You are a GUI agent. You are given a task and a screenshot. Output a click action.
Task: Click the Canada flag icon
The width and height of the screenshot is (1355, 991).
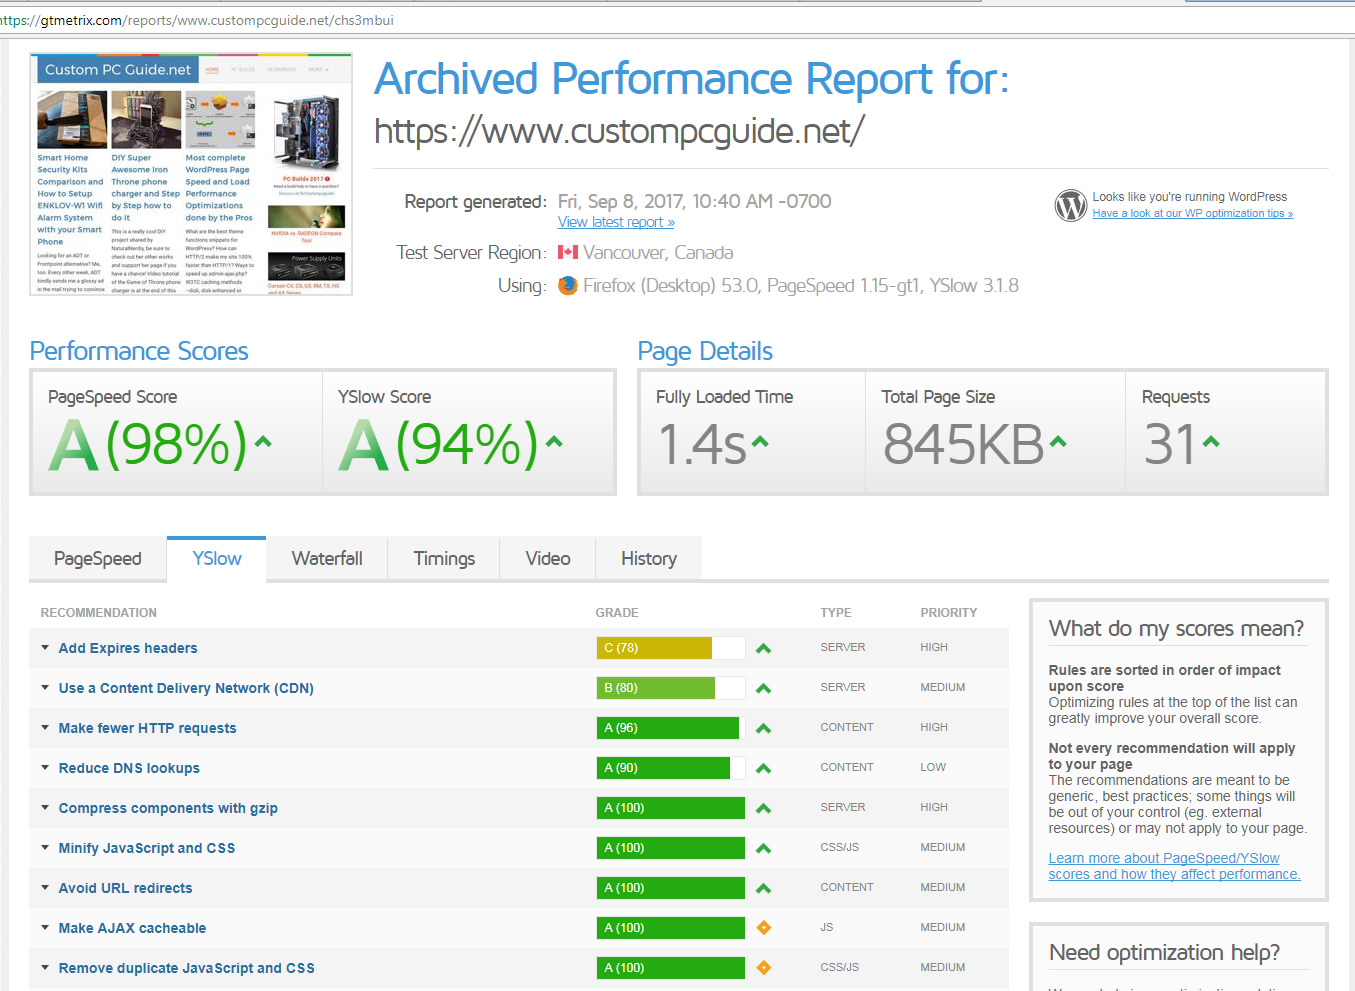[568, 253]
